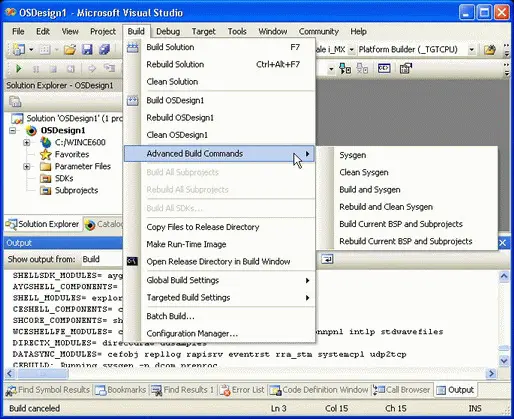The height and width of the screenshot is (419, 514).
Task: Click the green Start Debugging arrow
Action: pos(19,69)
